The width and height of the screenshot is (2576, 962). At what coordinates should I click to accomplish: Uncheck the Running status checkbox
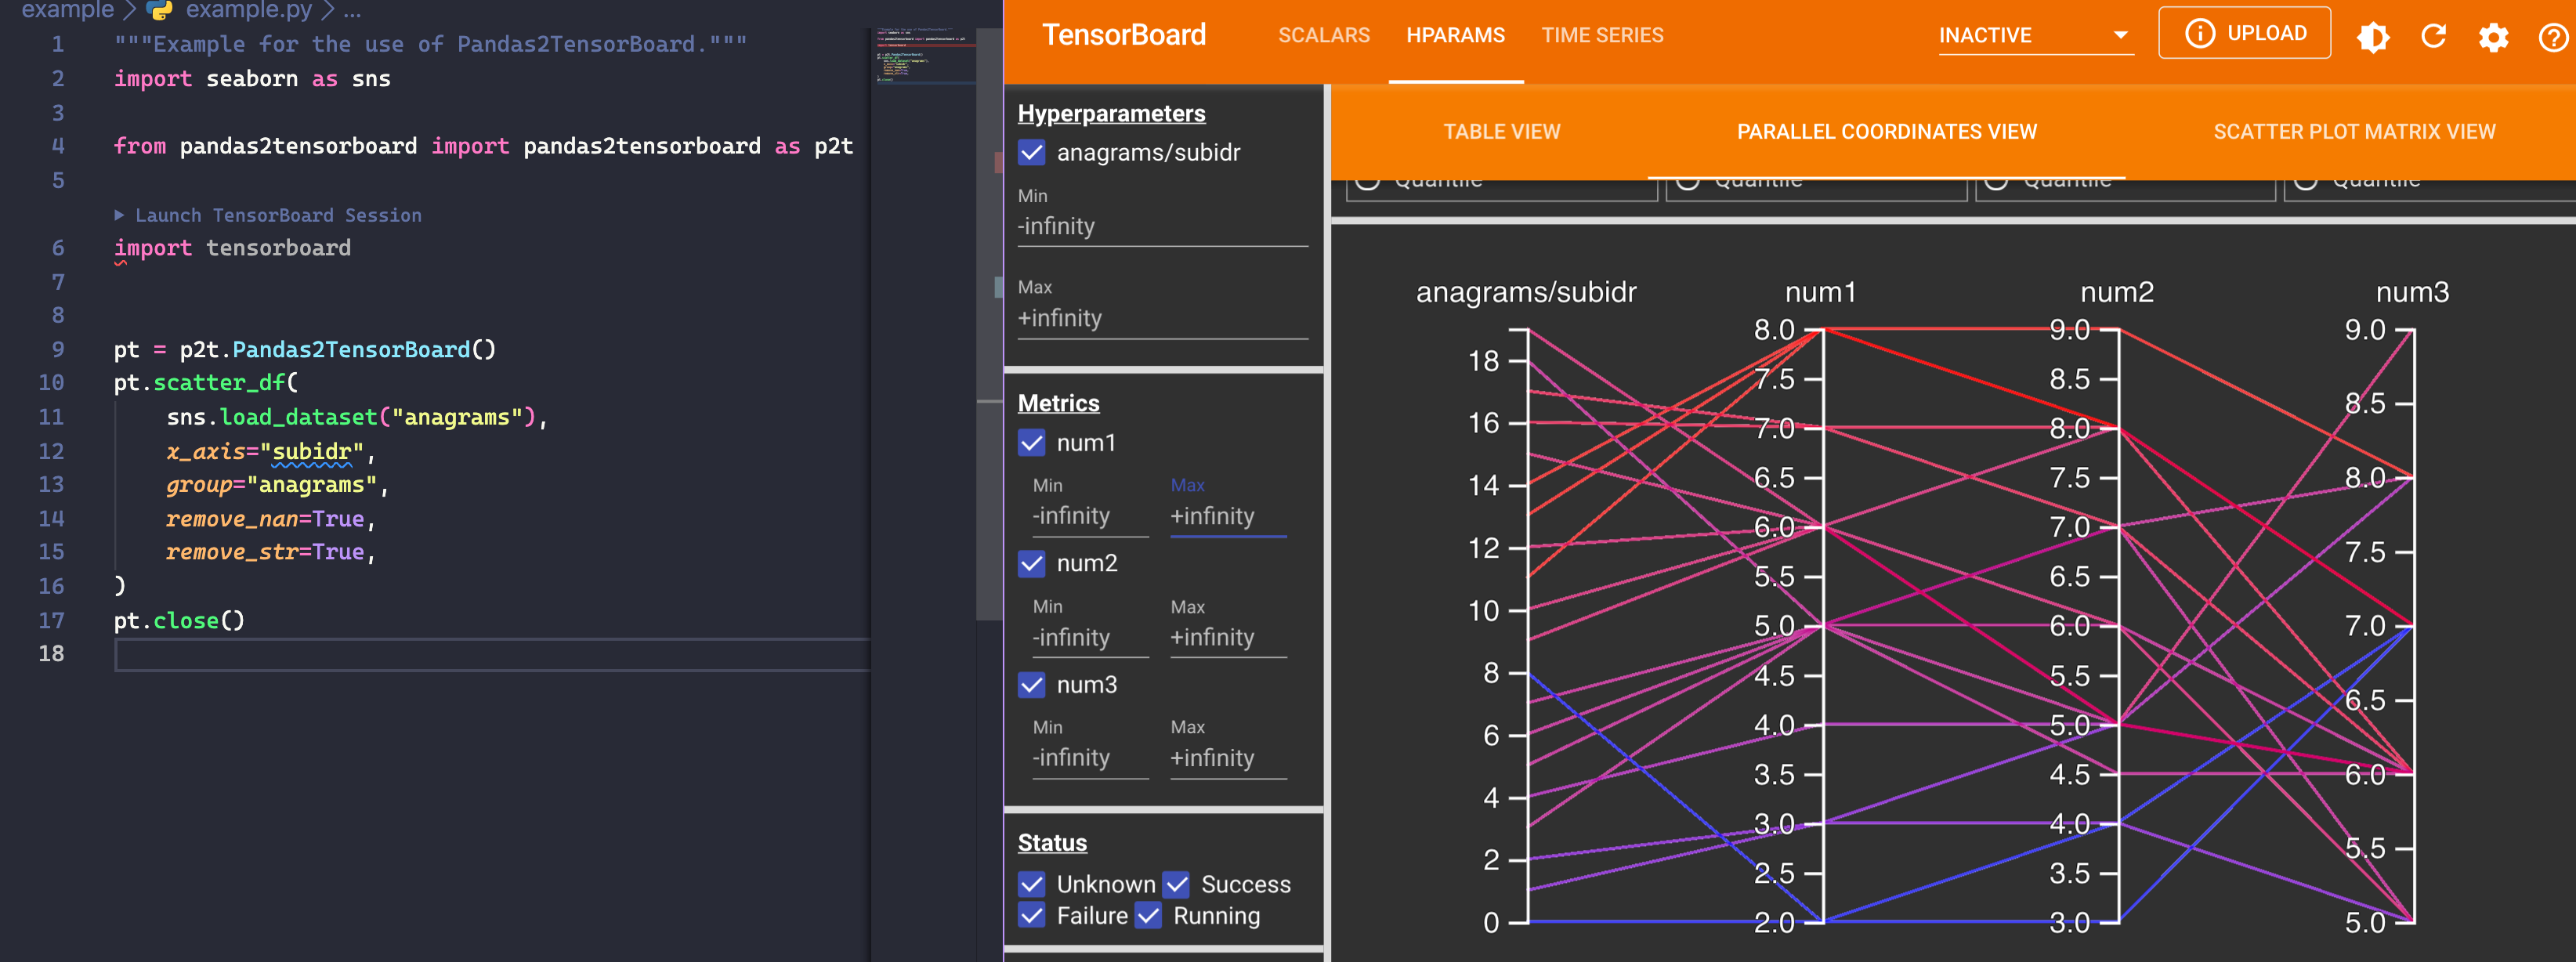(x=1148, y=915)
